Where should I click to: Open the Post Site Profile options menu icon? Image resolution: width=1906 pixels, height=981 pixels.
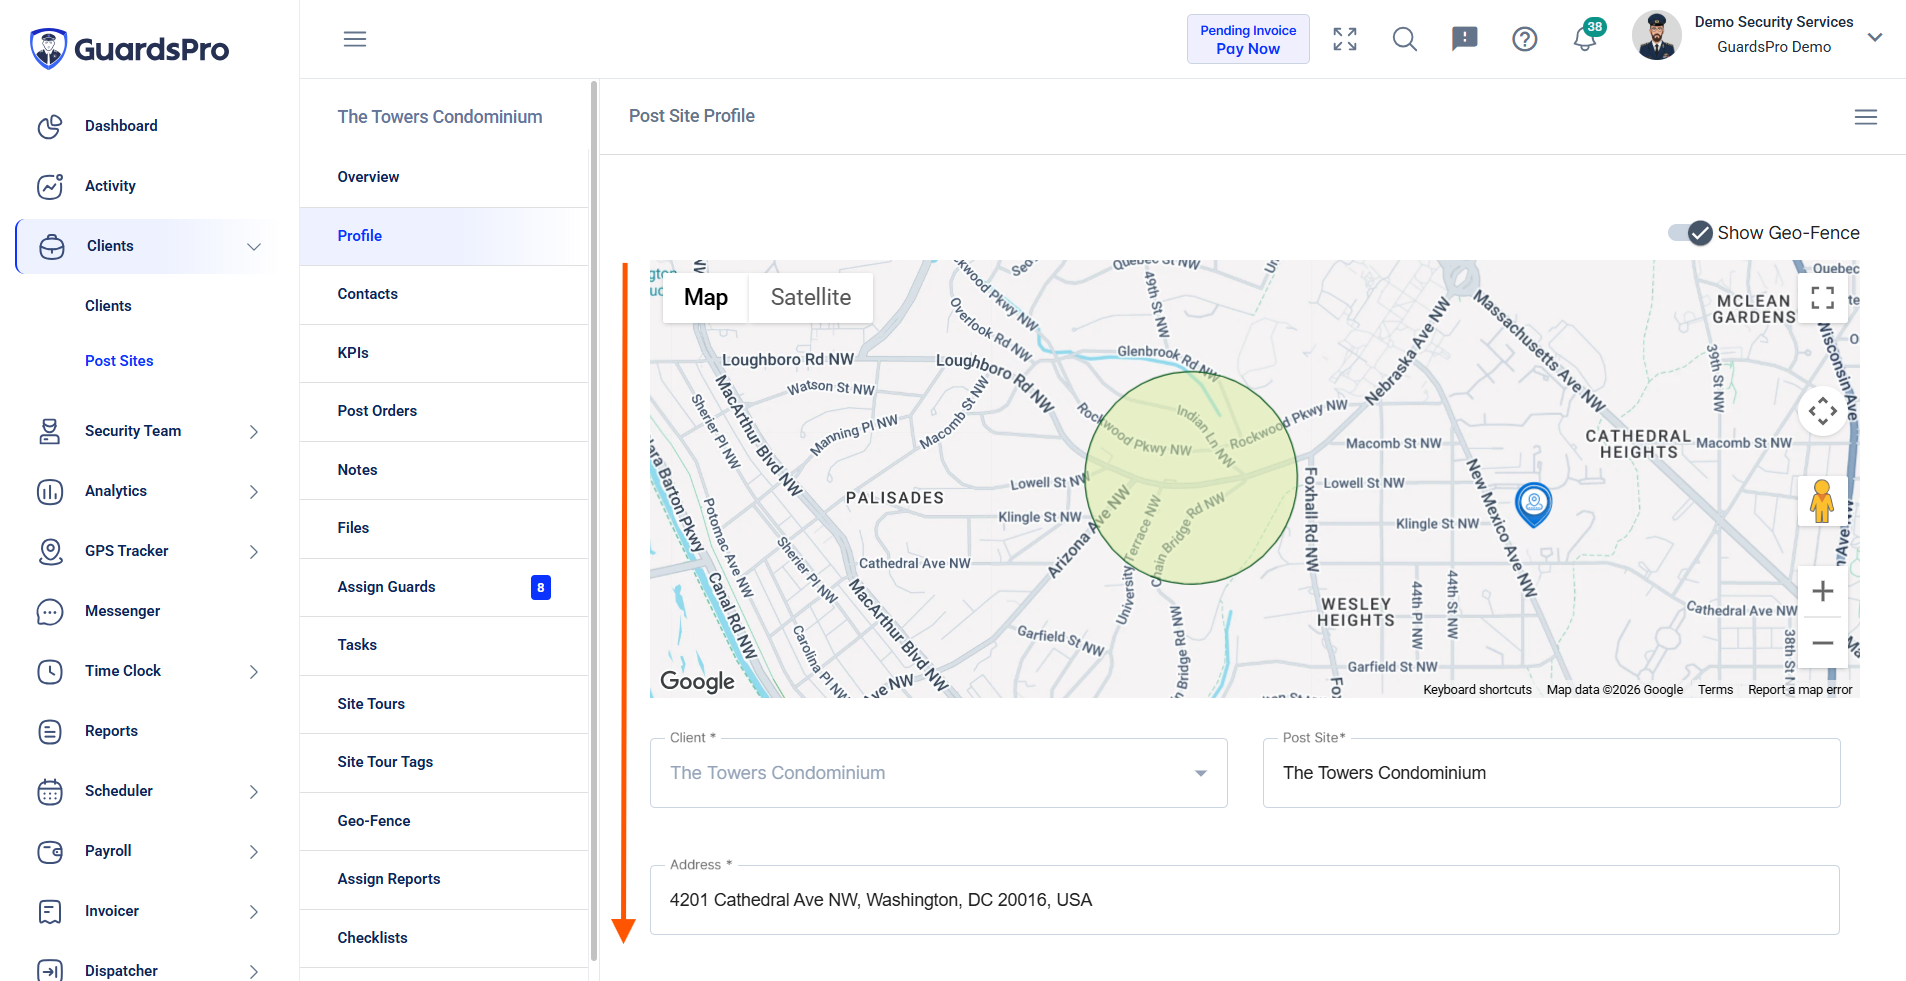pyautogui.click(x=1866, y=117)
